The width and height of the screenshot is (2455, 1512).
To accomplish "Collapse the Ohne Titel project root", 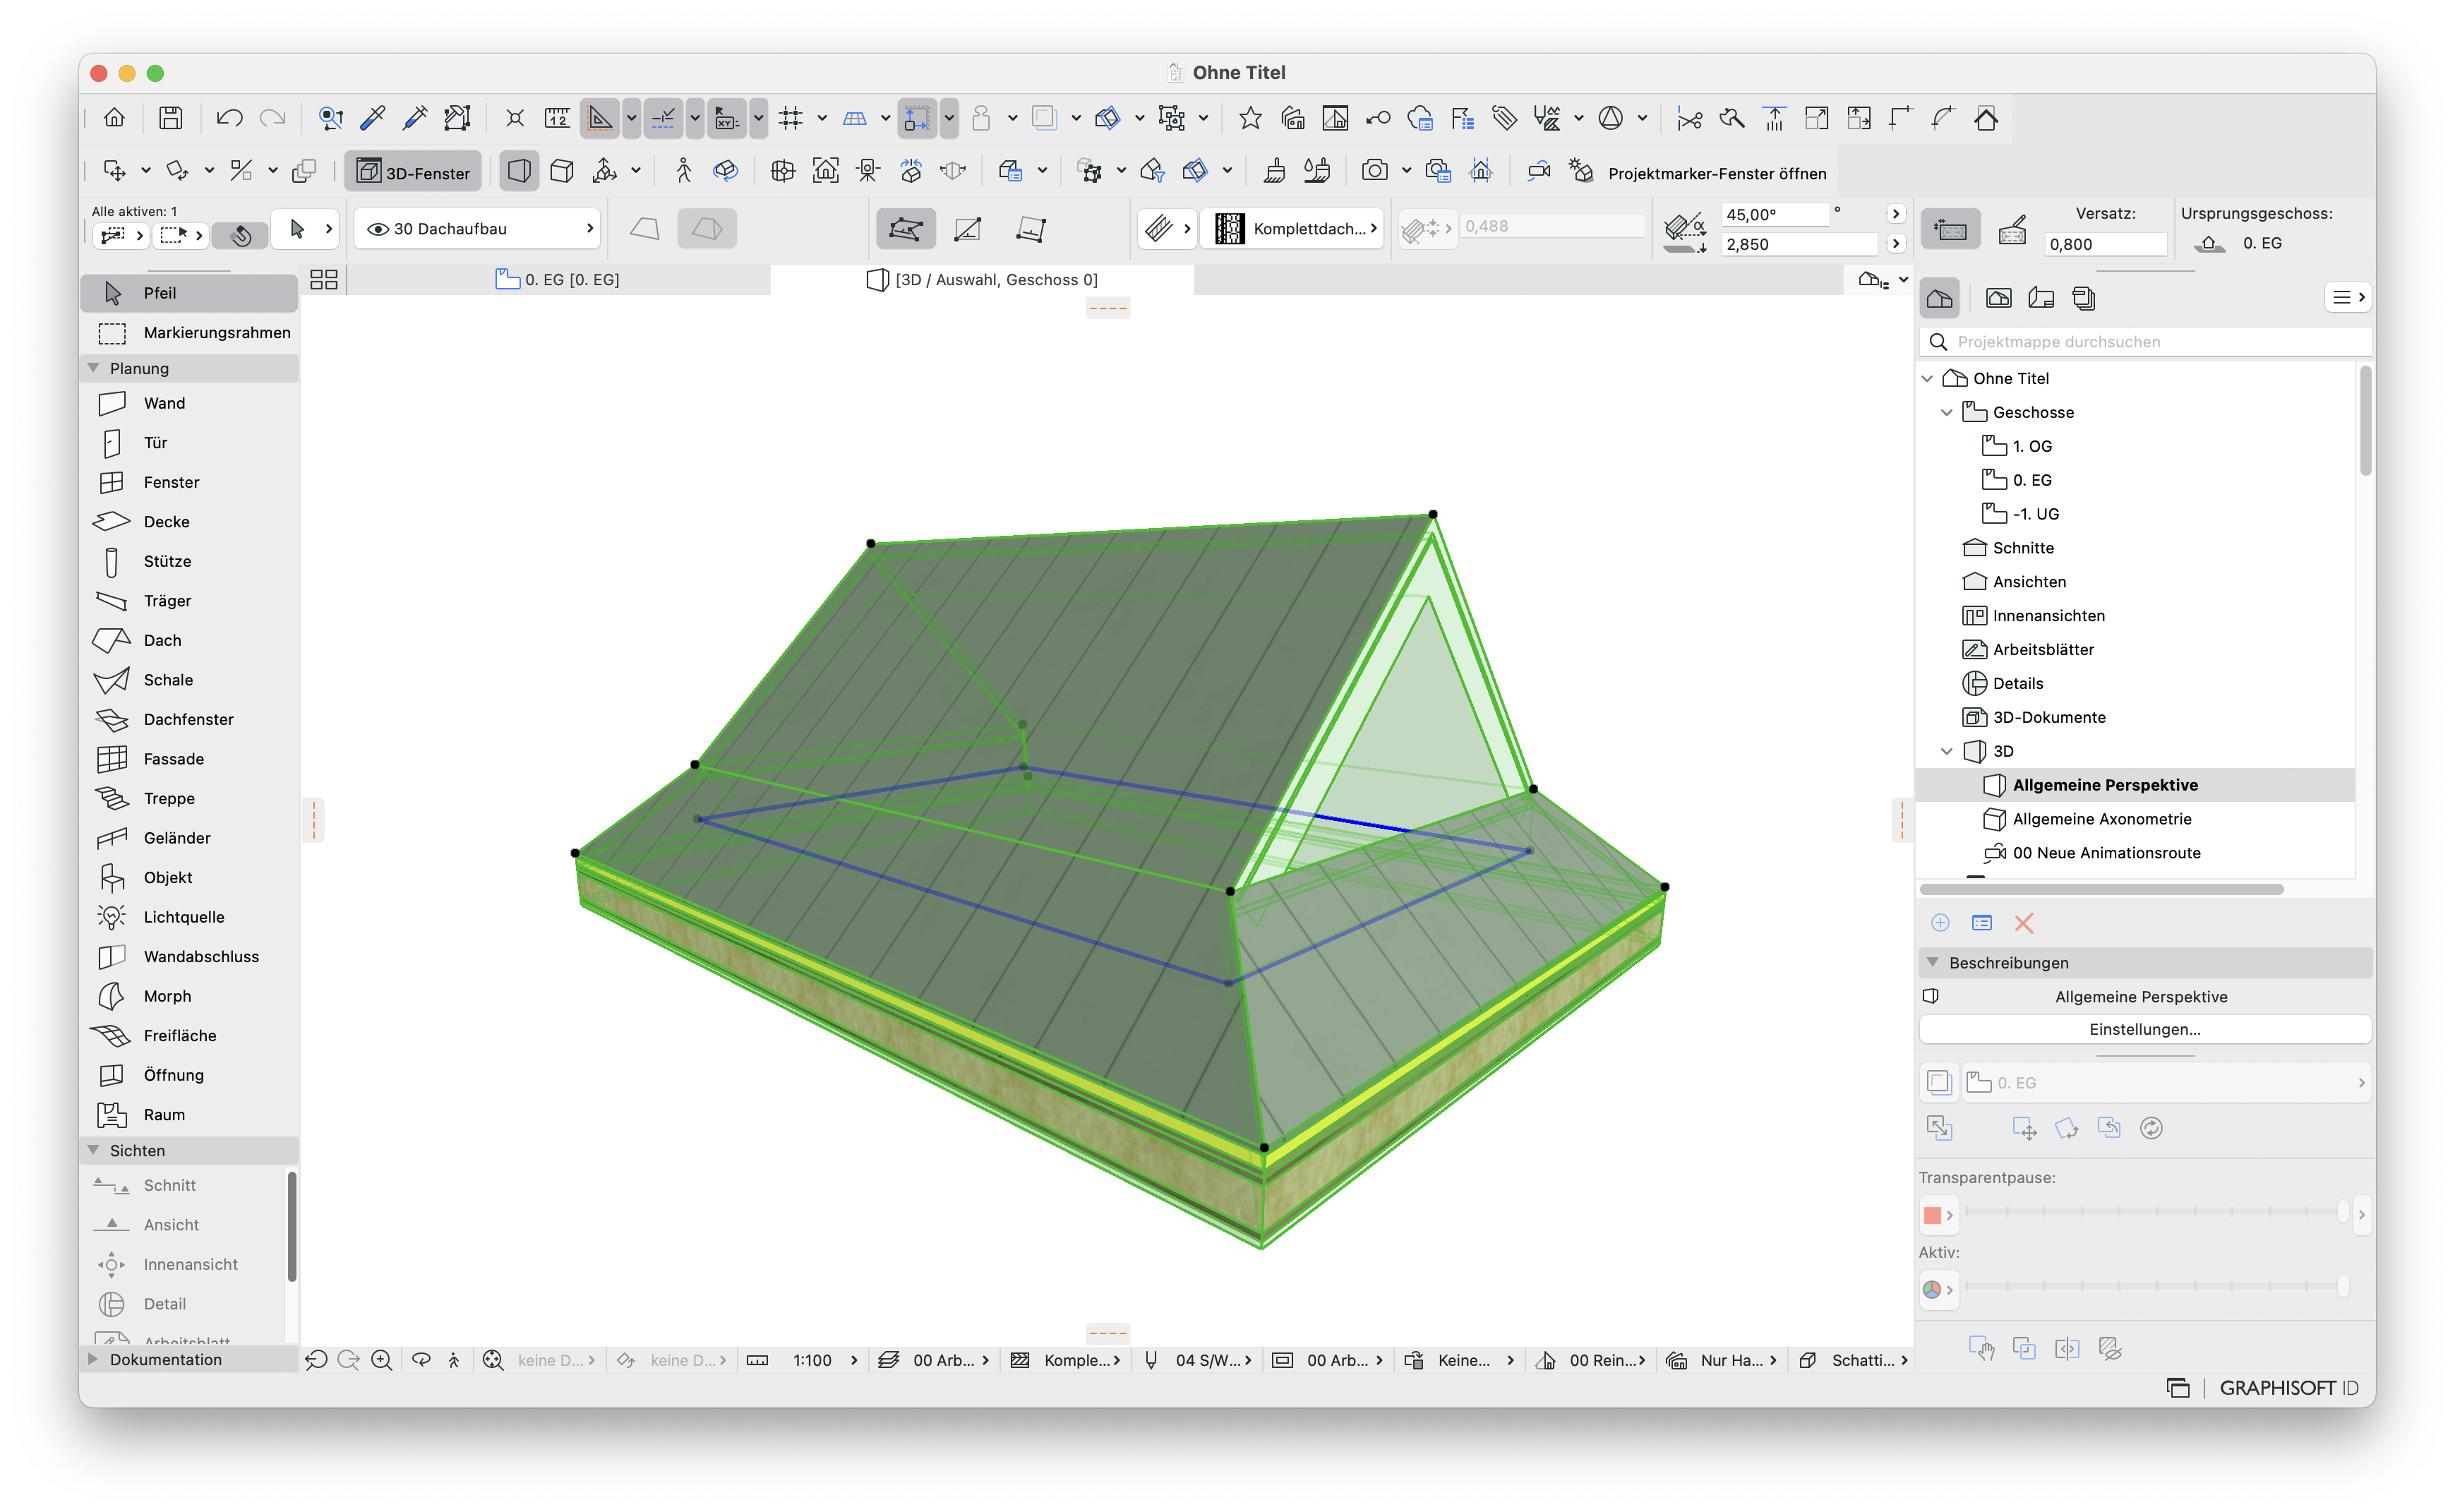I will click(1926, 378).
